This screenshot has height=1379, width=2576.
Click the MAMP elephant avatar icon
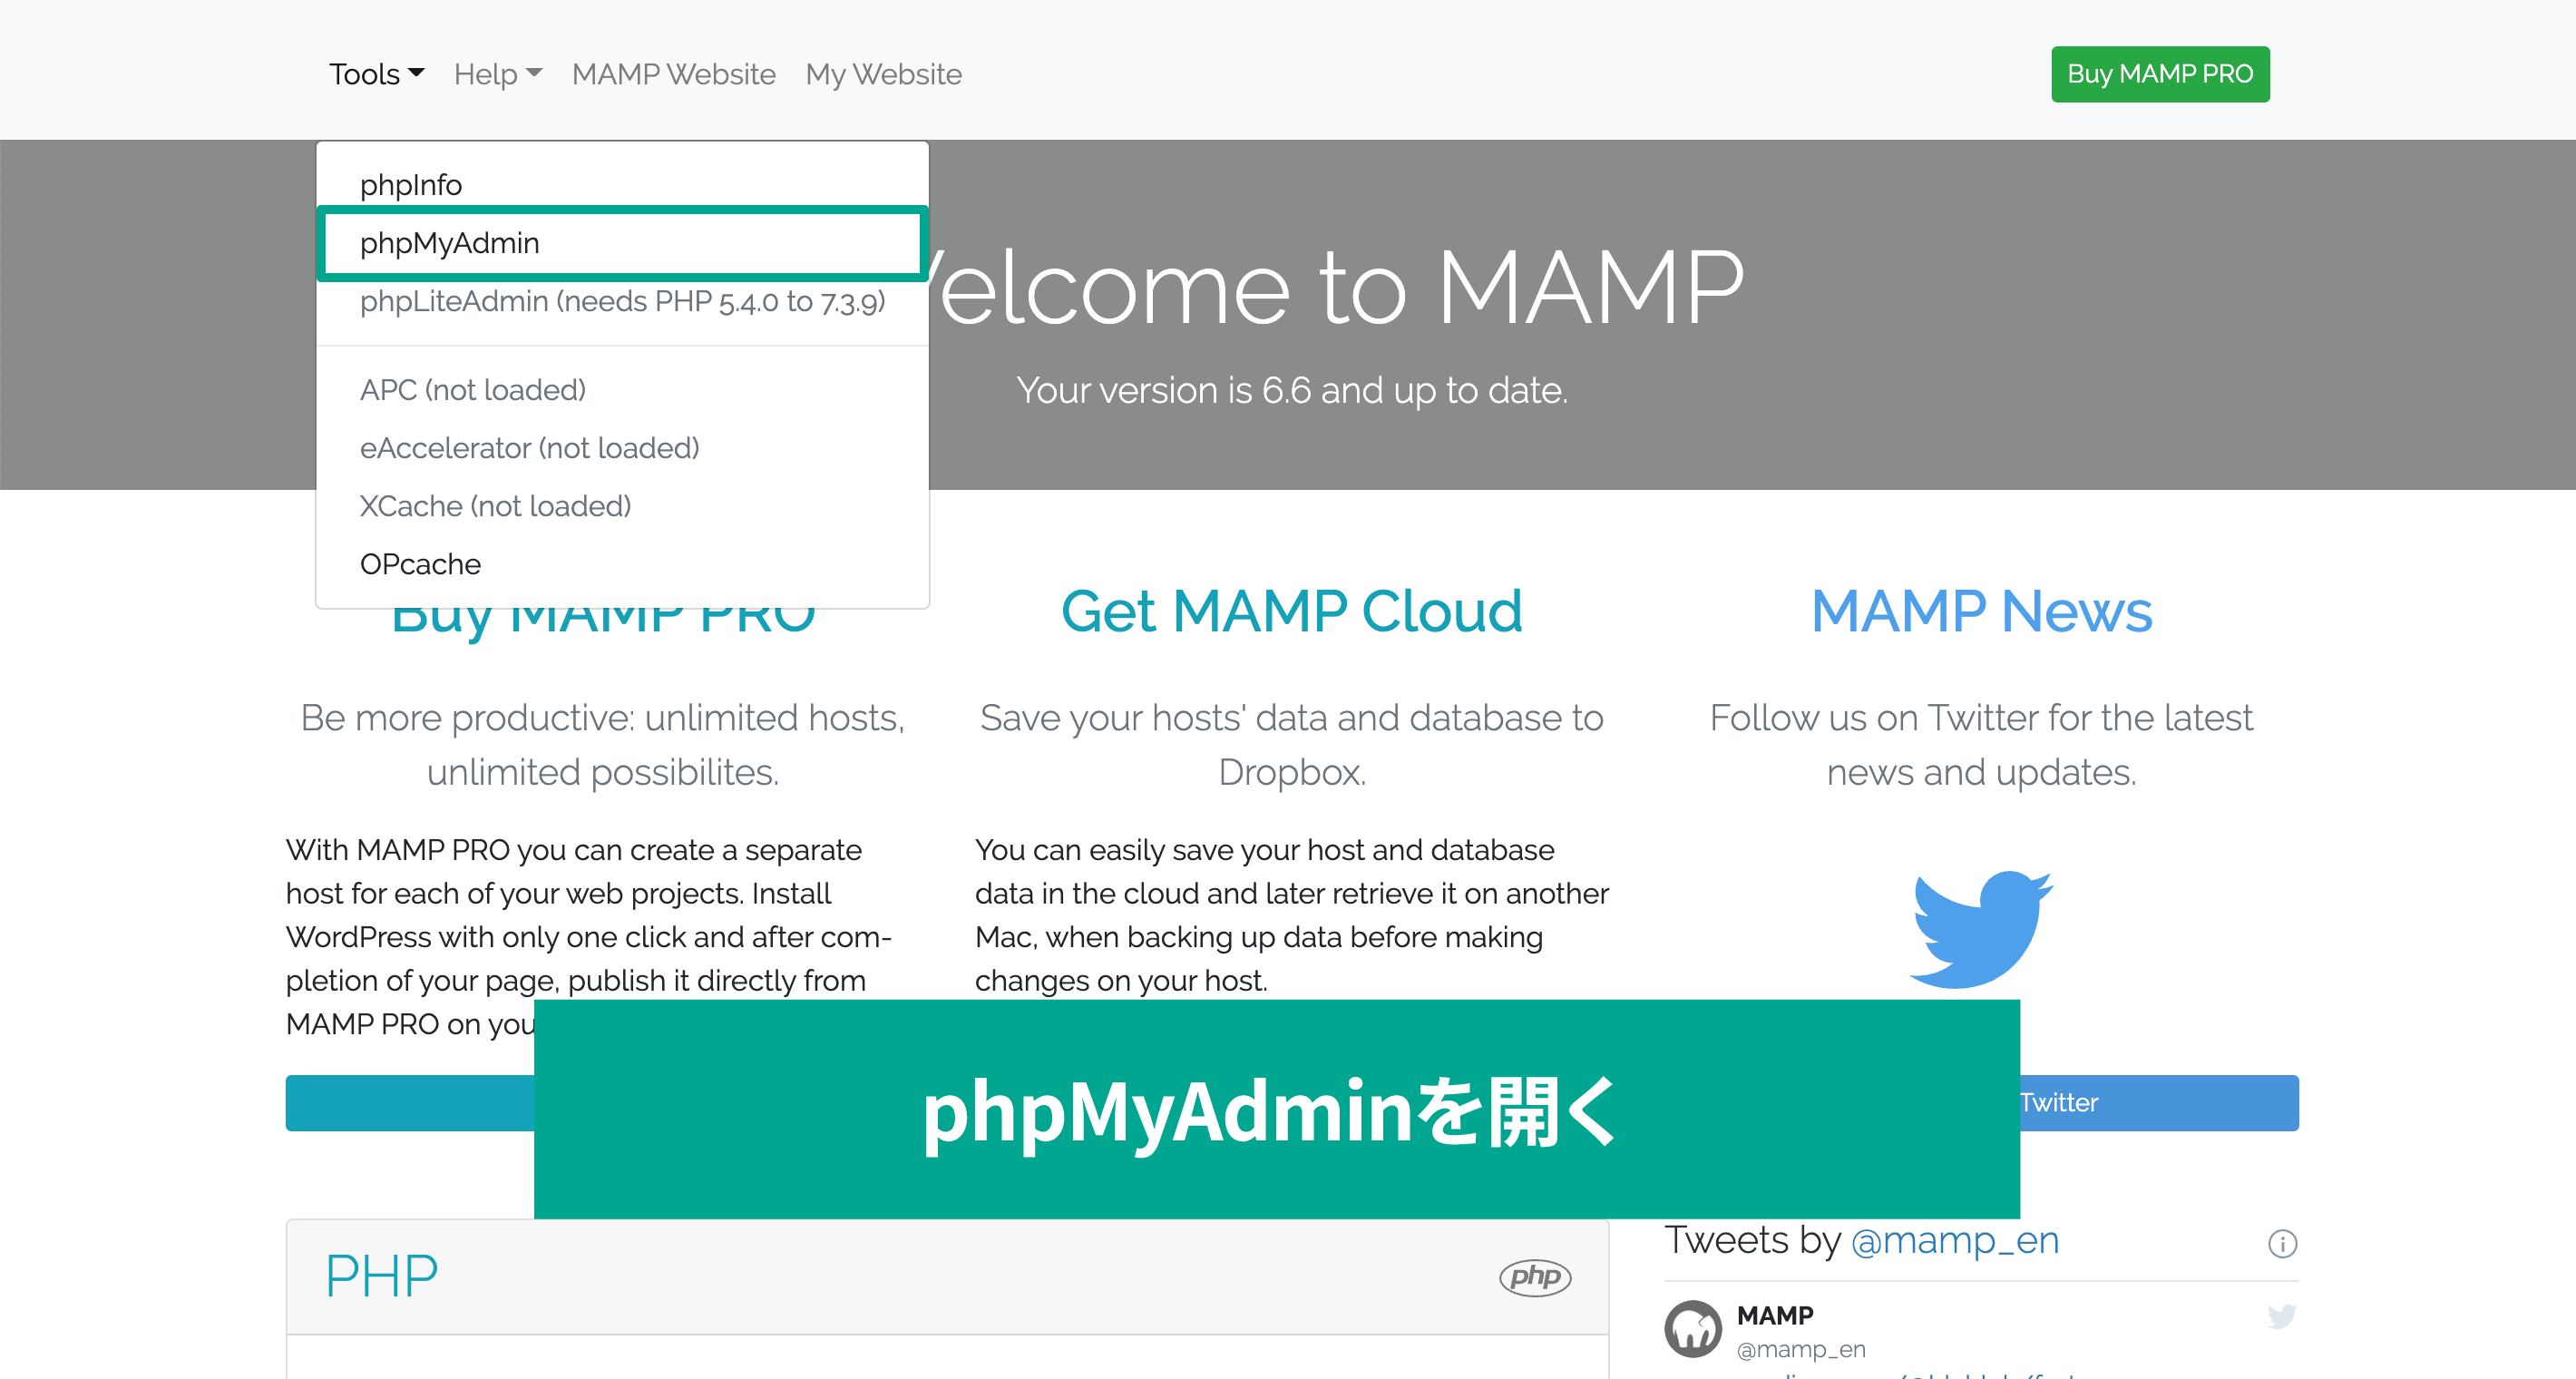point(1692,1328)
